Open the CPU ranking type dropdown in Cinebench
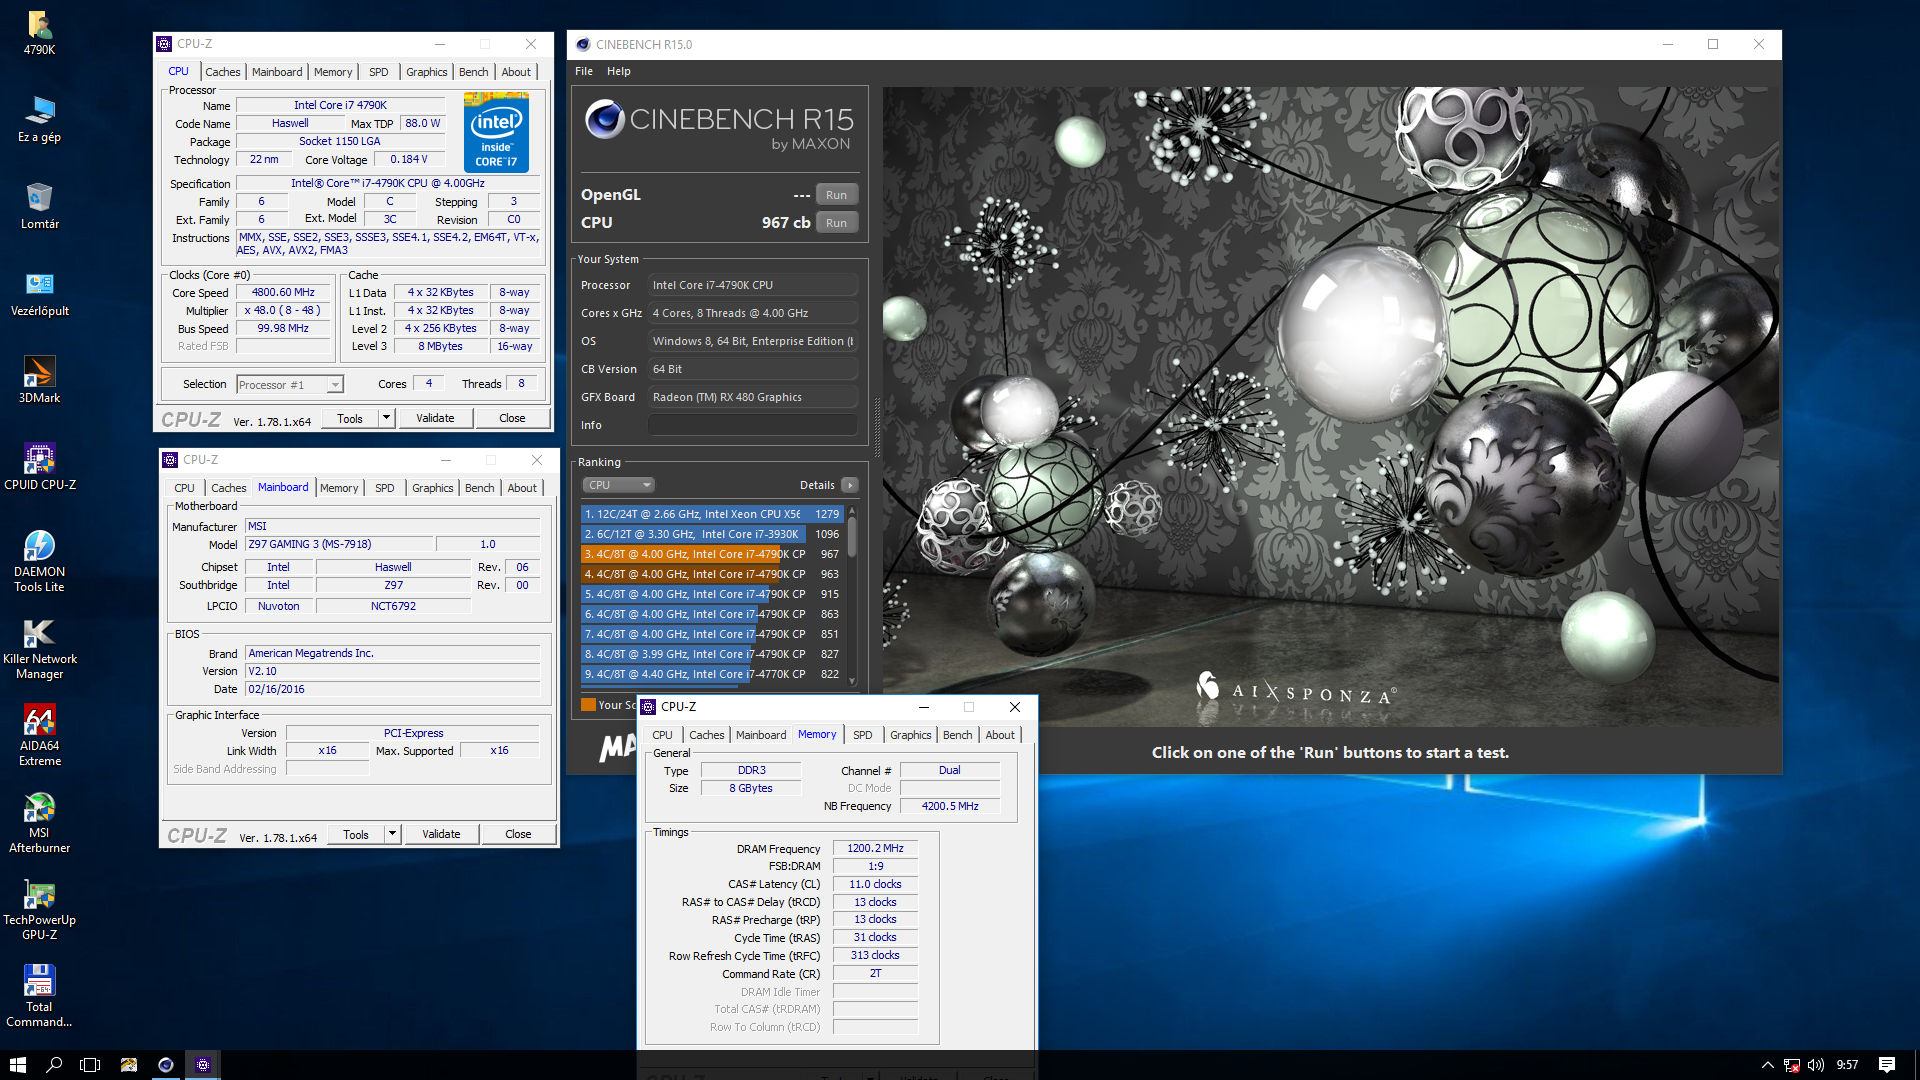Viewport: 1920px width, 1080px height. 619,485
